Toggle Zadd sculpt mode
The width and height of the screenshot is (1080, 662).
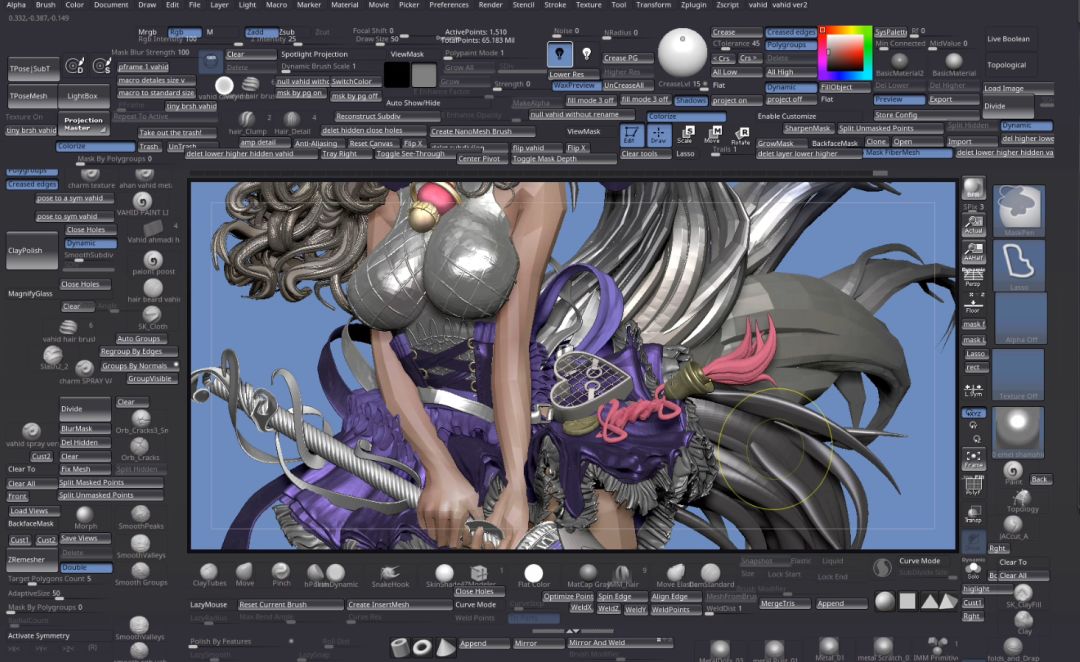[x=261, y=32]
